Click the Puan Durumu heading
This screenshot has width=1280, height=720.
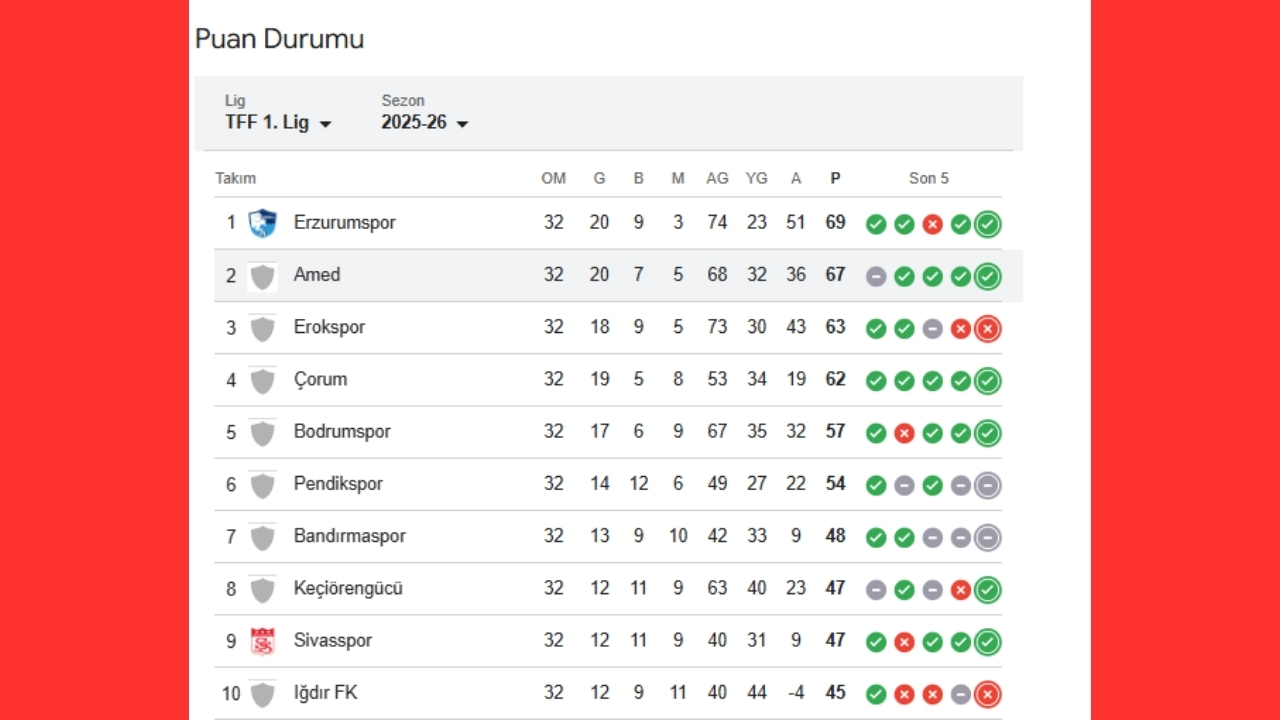pos(279,39)
